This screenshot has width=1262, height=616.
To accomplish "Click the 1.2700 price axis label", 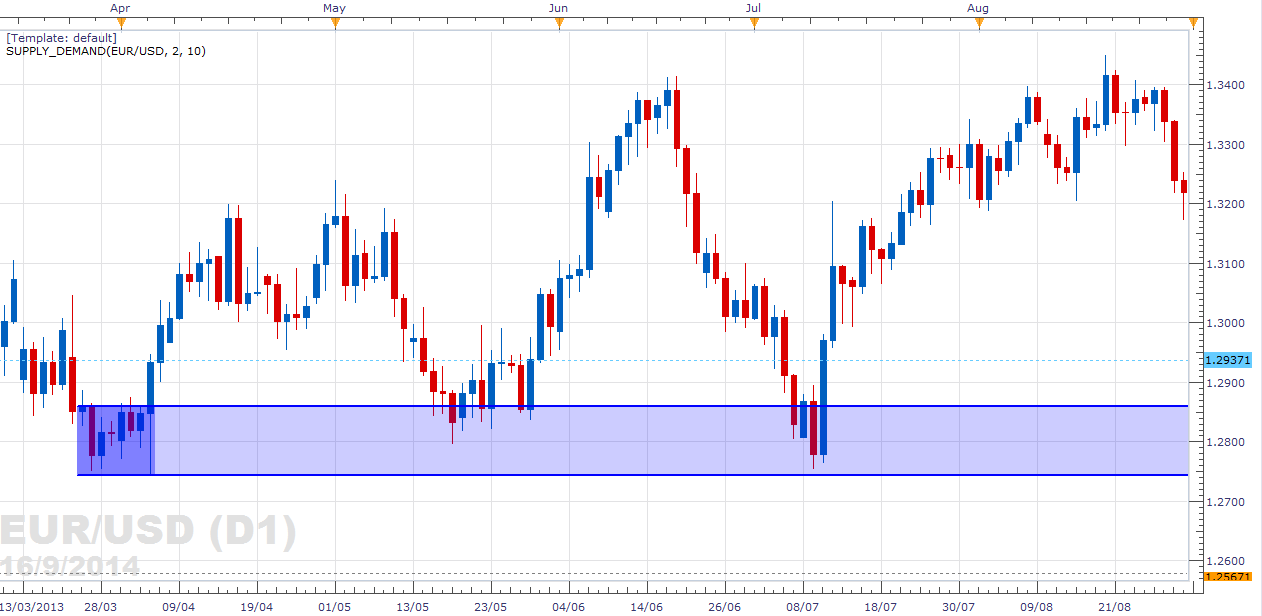I will (1225, 501).
